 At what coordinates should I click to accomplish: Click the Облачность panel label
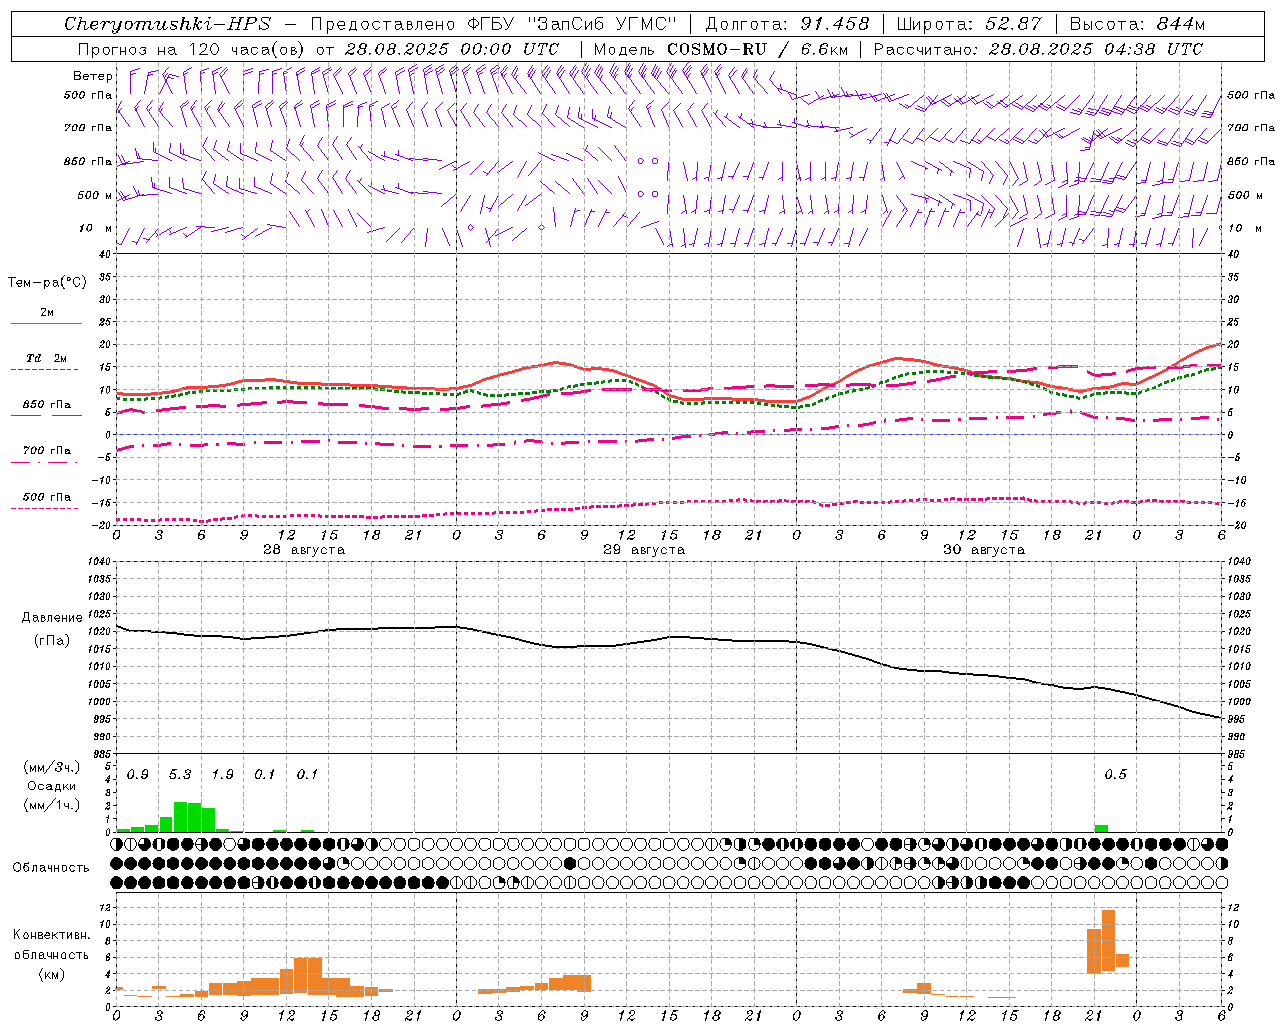click(51, 868)
